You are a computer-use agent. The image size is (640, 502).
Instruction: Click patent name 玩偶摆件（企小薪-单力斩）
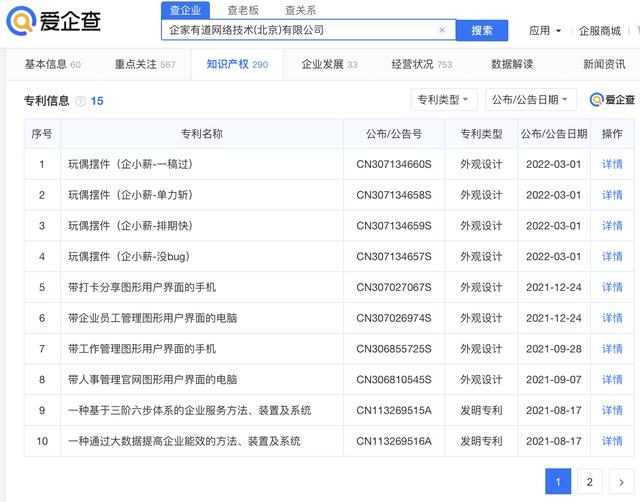(x=130, y=195)
